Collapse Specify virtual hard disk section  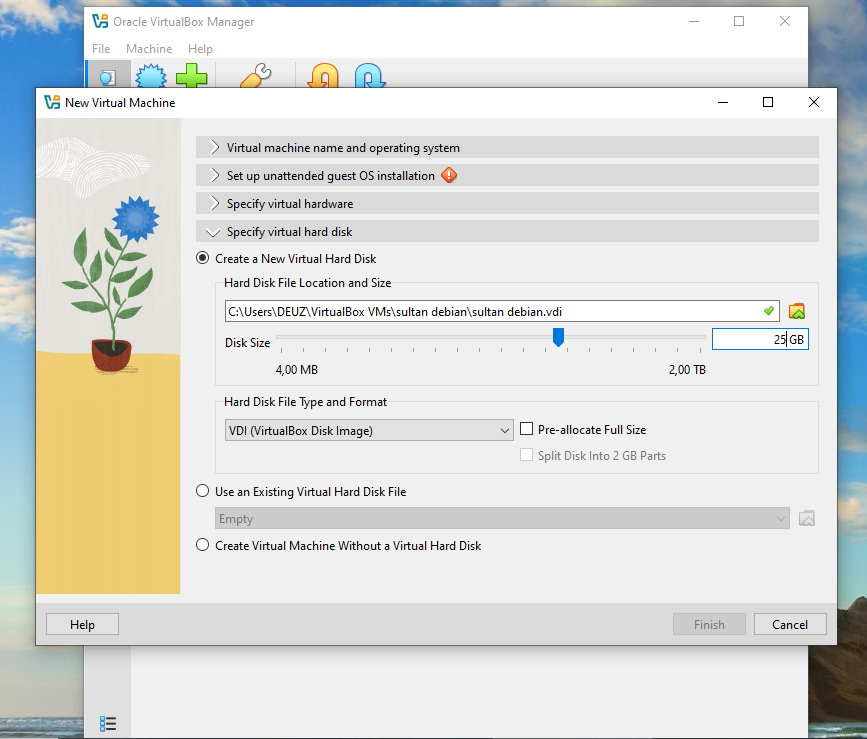click(507, 232)
